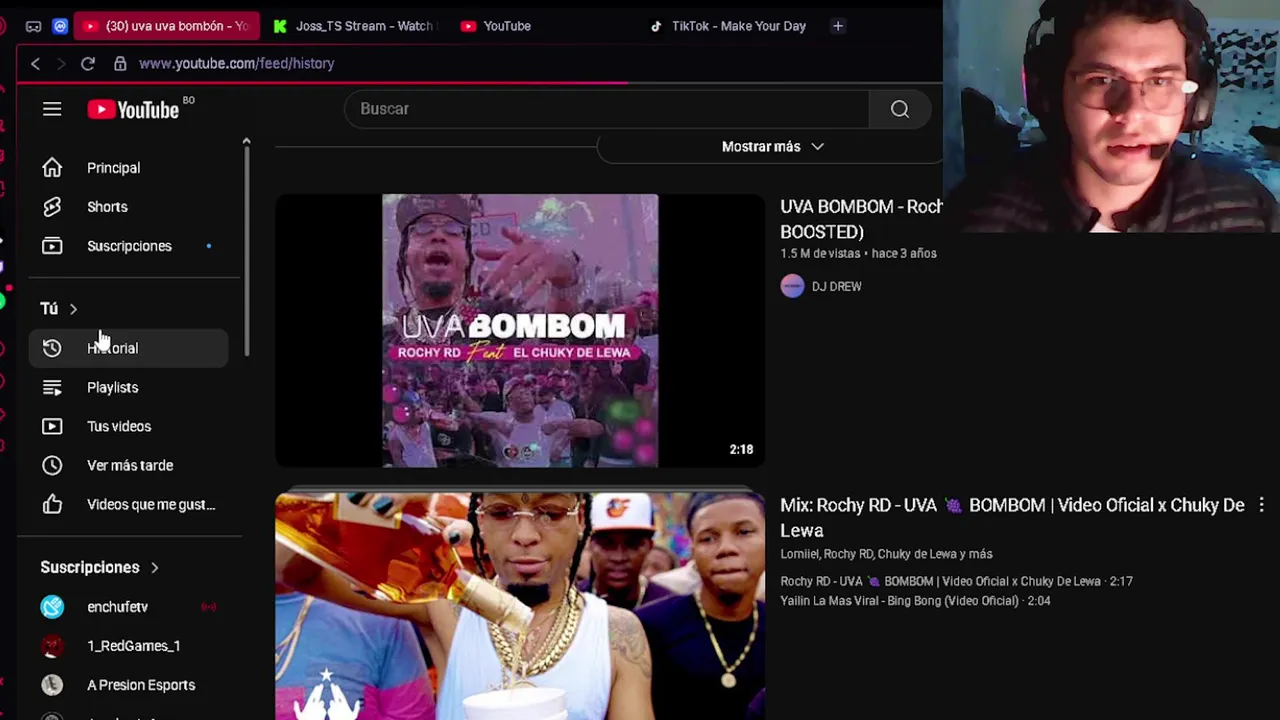Click Rochy RD - UVA BOMBOM 2:17 entry
This screenshot has width=1280, height=720.
point(956,581)
